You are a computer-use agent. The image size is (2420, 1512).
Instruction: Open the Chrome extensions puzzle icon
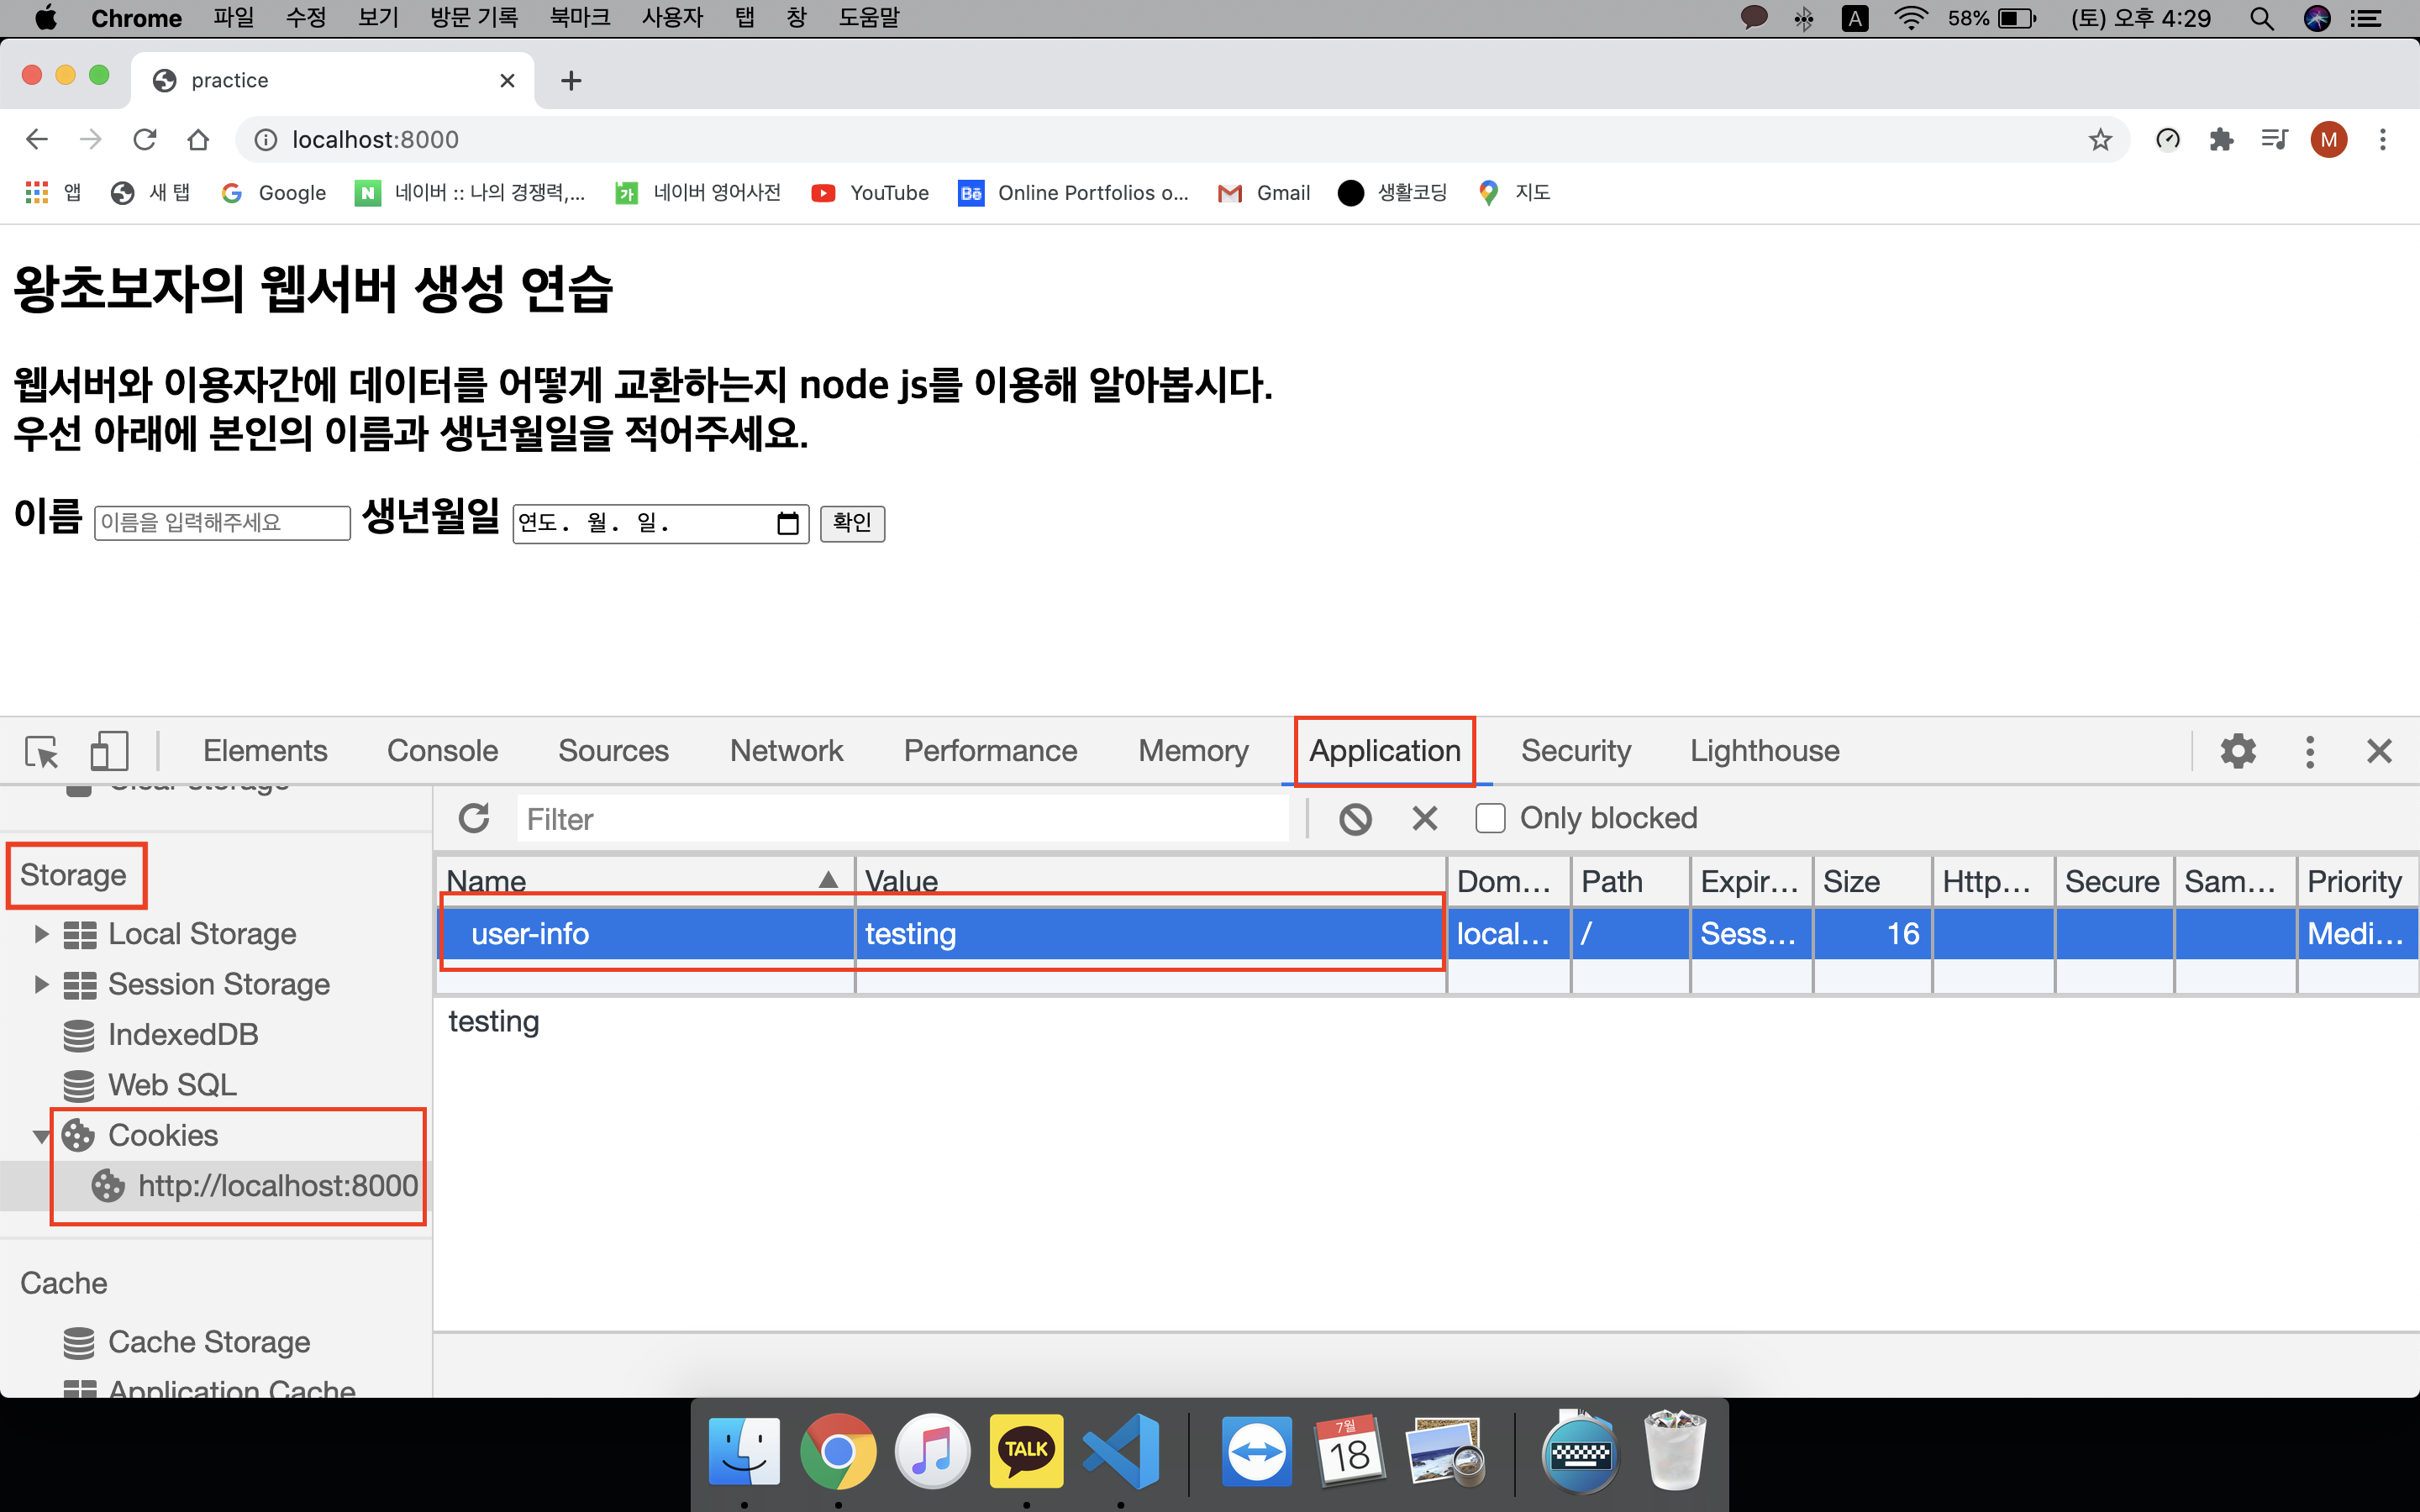pyautogui.click(x=2221, y=140)
